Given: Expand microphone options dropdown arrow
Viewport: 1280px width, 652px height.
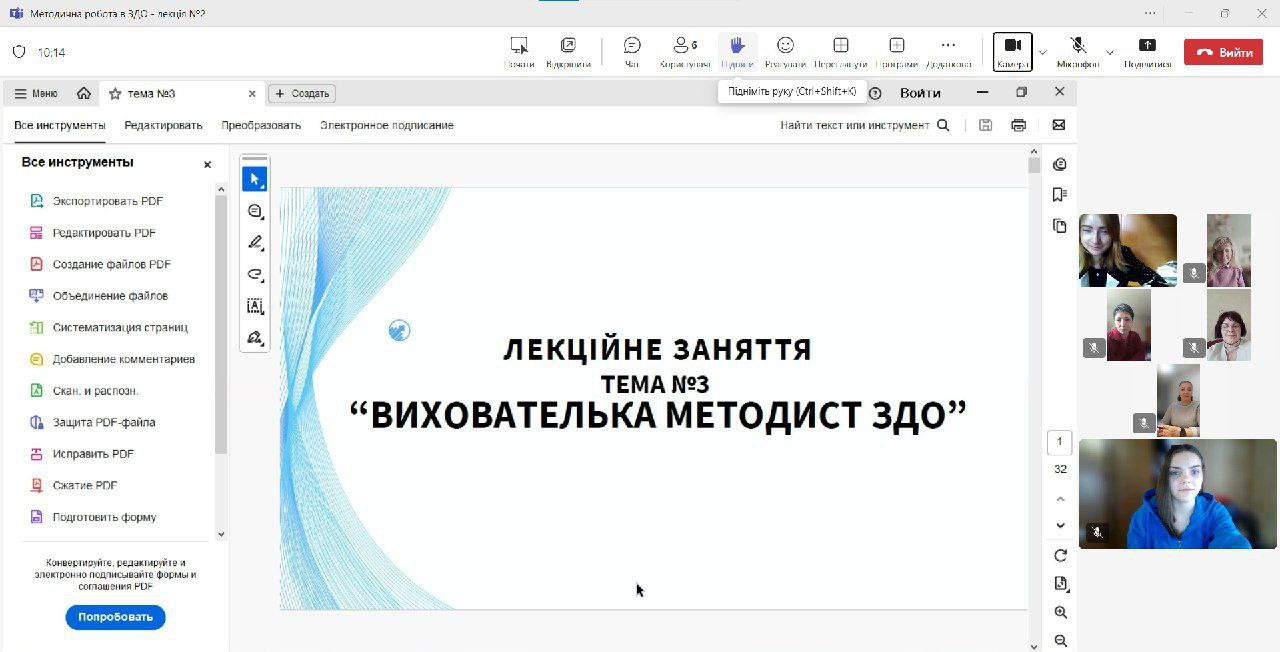Looking at the screenshot, I should 1109,52.
